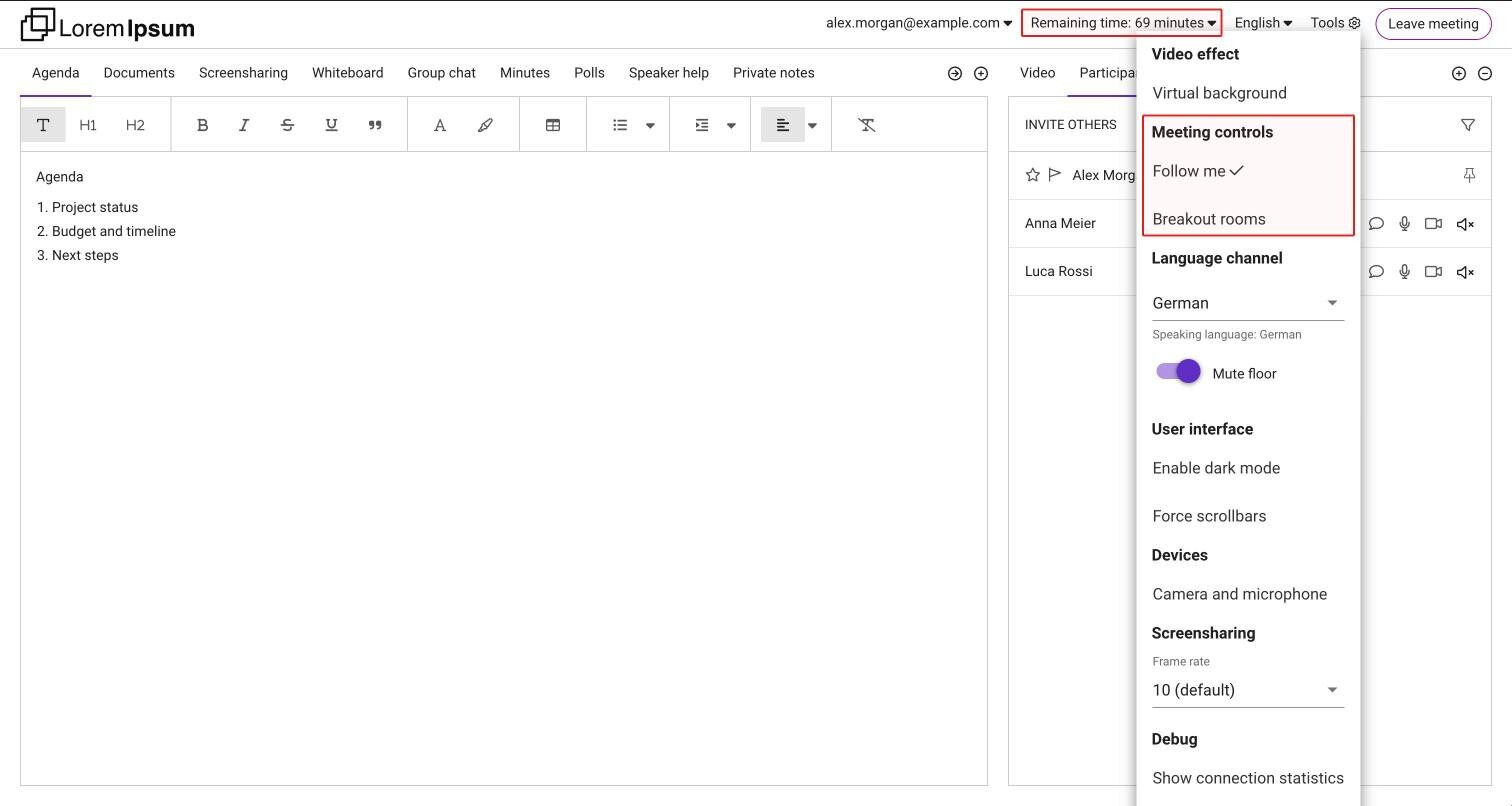The image size is (1512, 806).
Task: Open the text color picker
Action: (x=439, y=125)
